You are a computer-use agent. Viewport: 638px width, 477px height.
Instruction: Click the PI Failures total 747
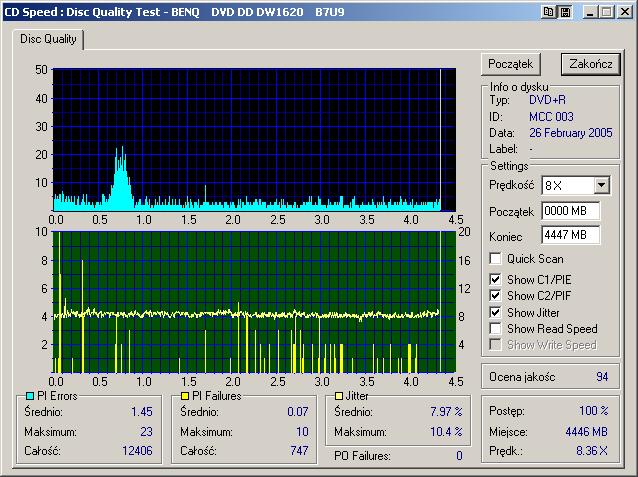tap(299, 451)
